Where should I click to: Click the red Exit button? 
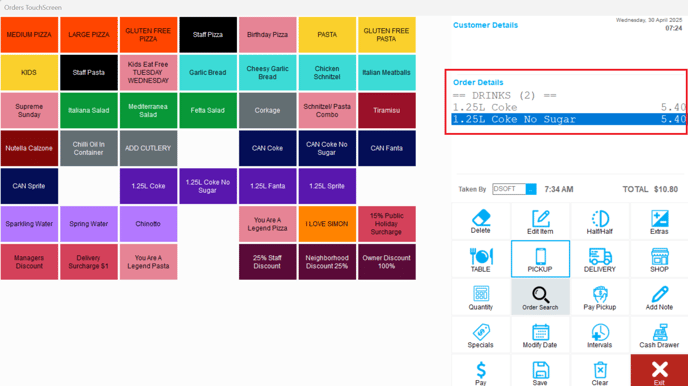click(659, 370)
